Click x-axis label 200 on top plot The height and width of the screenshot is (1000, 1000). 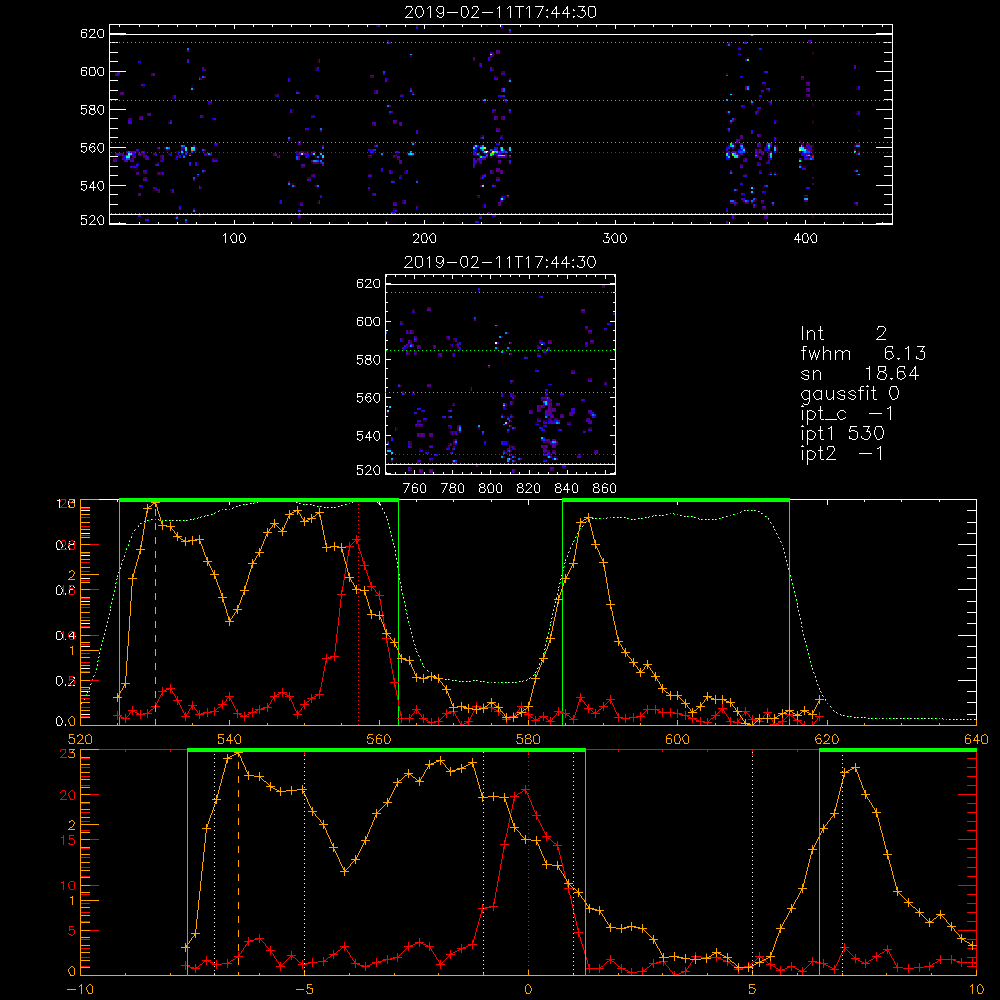[x=424, y=239]
